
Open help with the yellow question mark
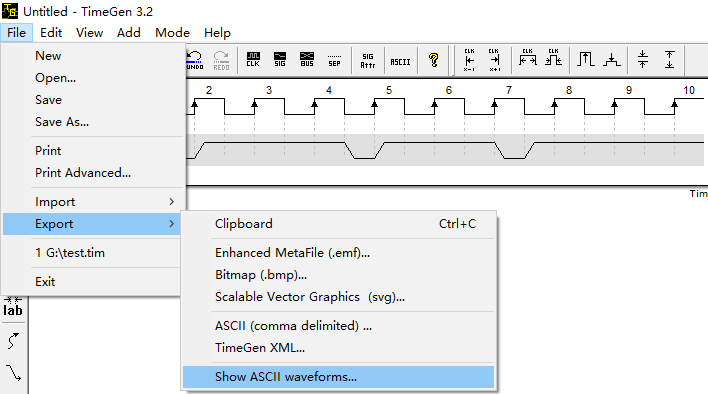click(433, 60)
